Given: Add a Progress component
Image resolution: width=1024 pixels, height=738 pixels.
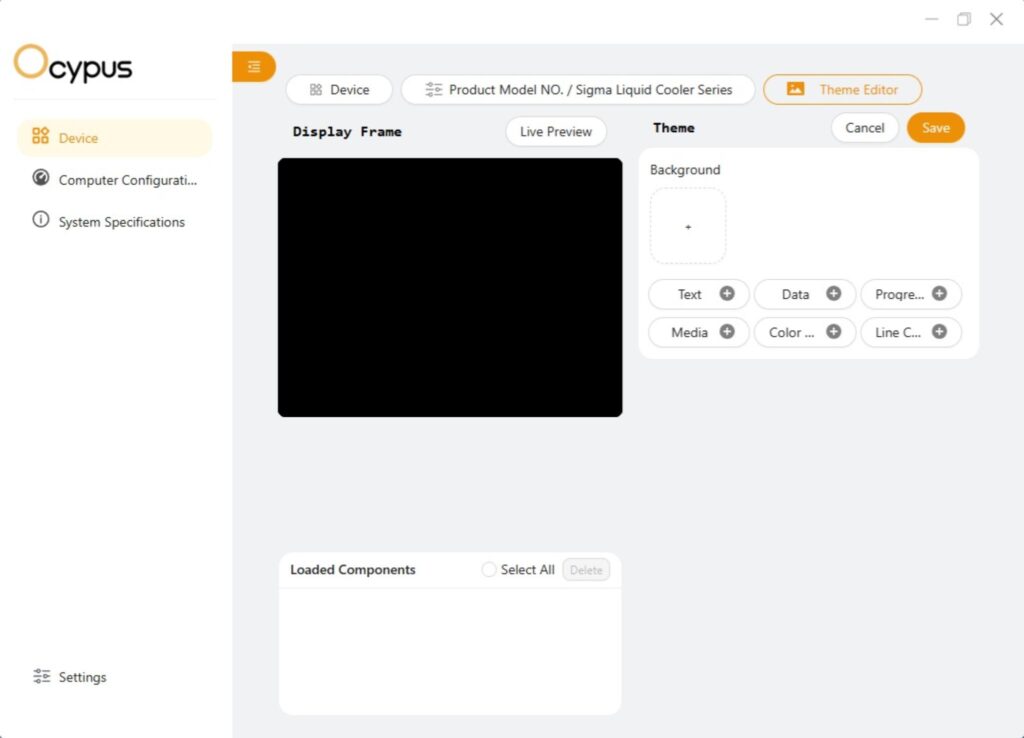Looking at the screenshot, I should [911, 294].
